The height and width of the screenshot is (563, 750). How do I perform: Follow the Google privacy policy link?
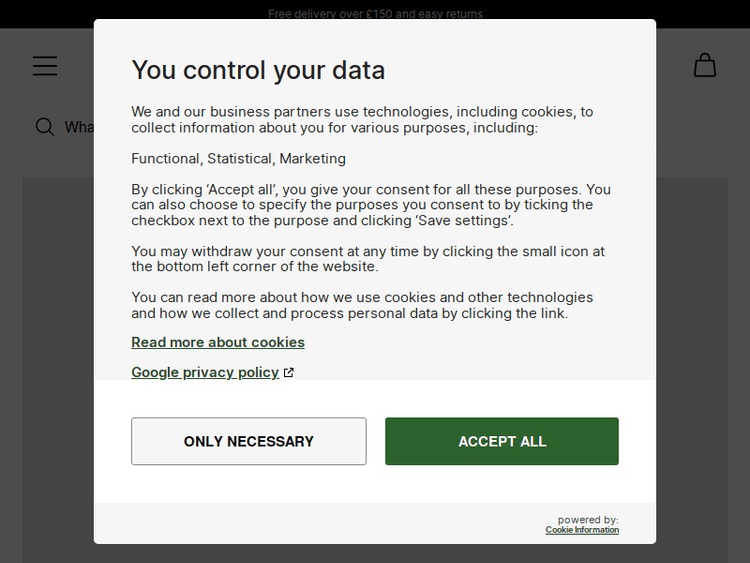click(205, 372)
